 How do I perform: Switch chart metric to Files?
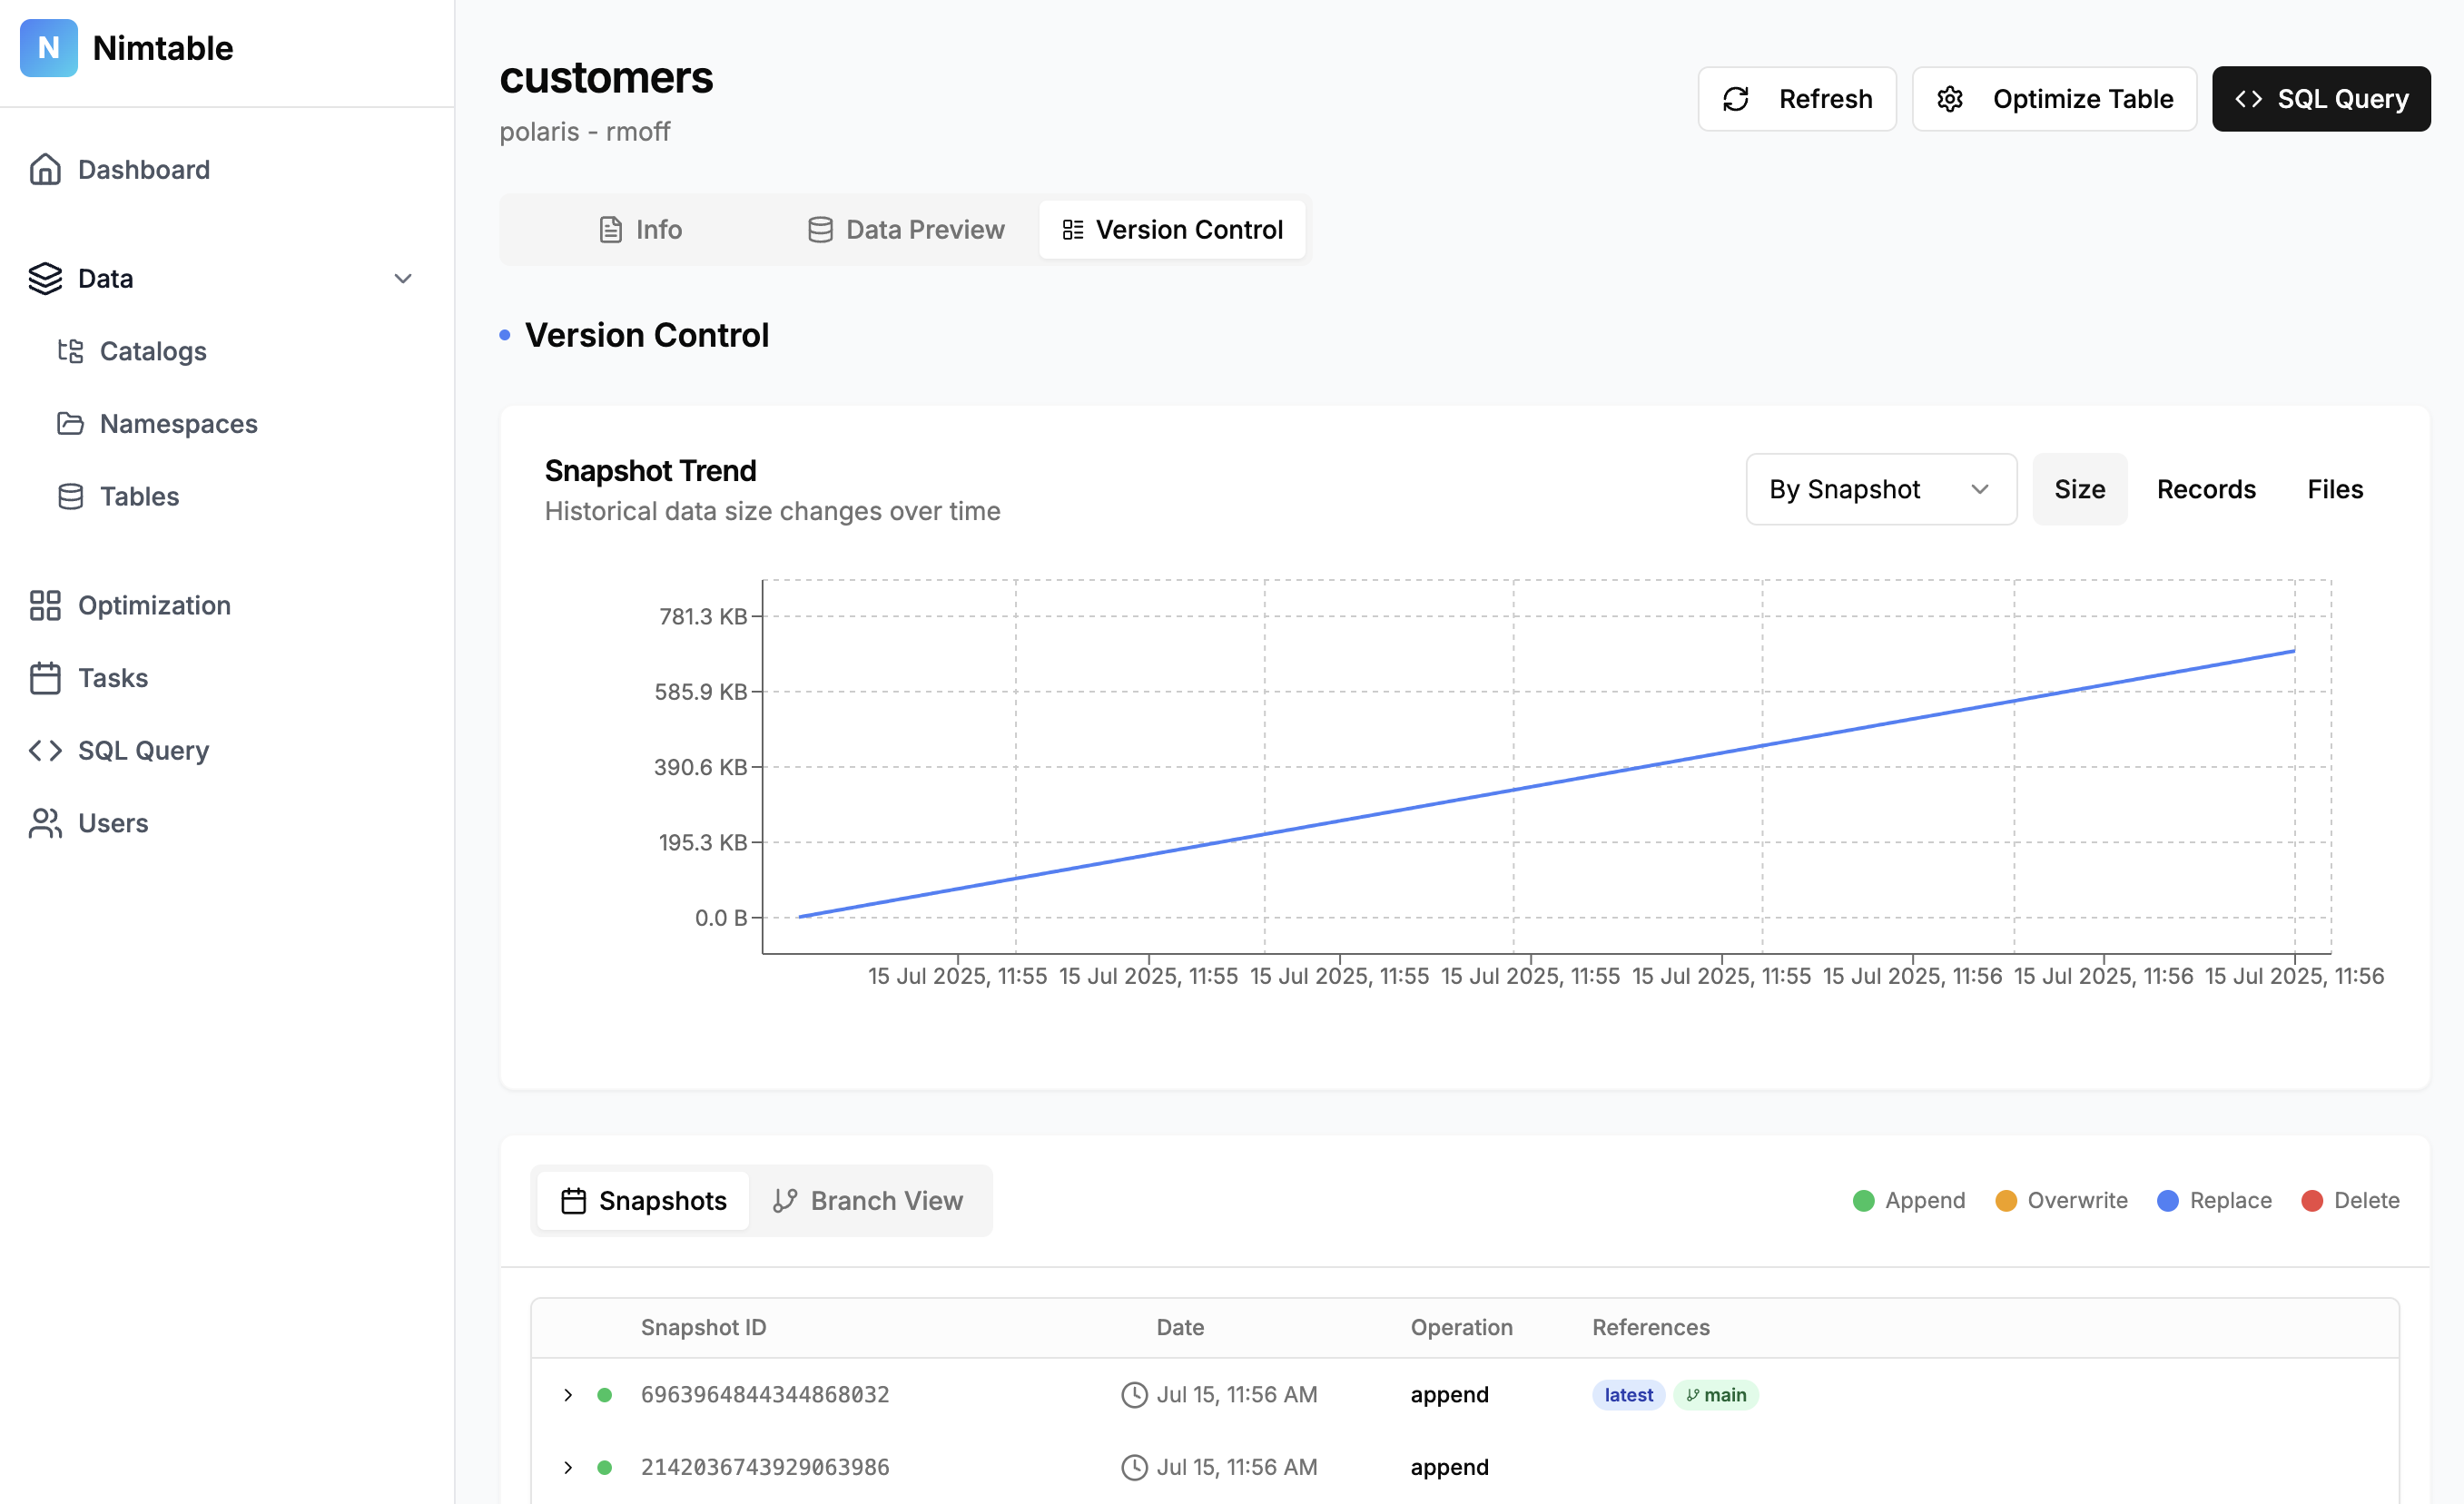(2334, 489)
